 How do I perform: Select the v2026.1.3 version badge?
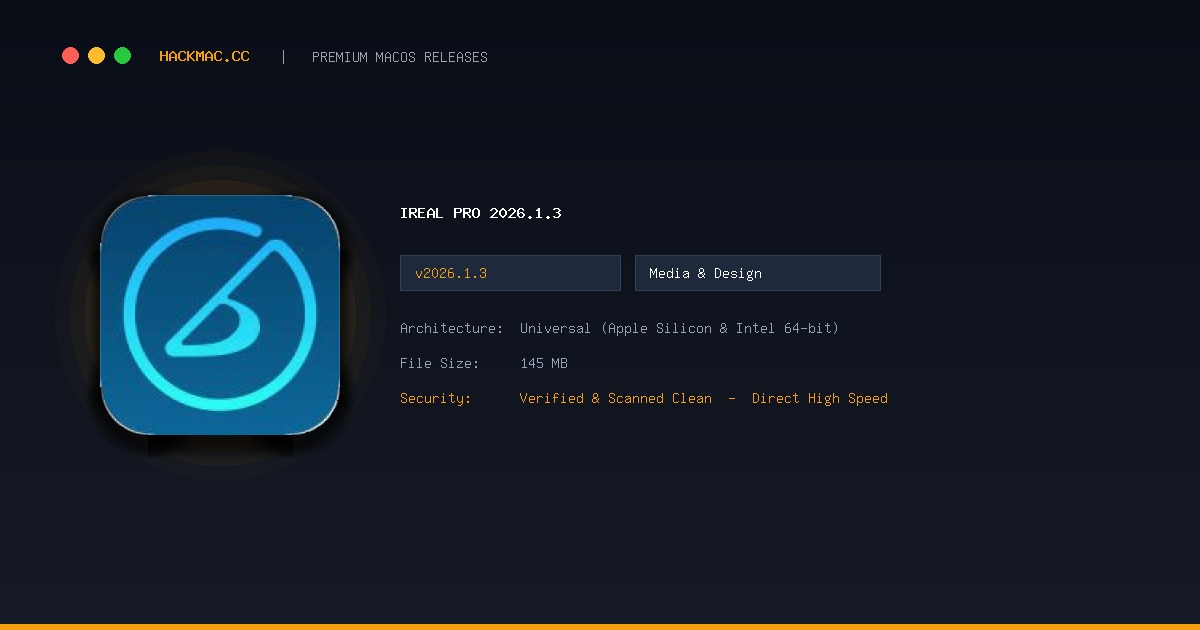(x=510, y=273)
